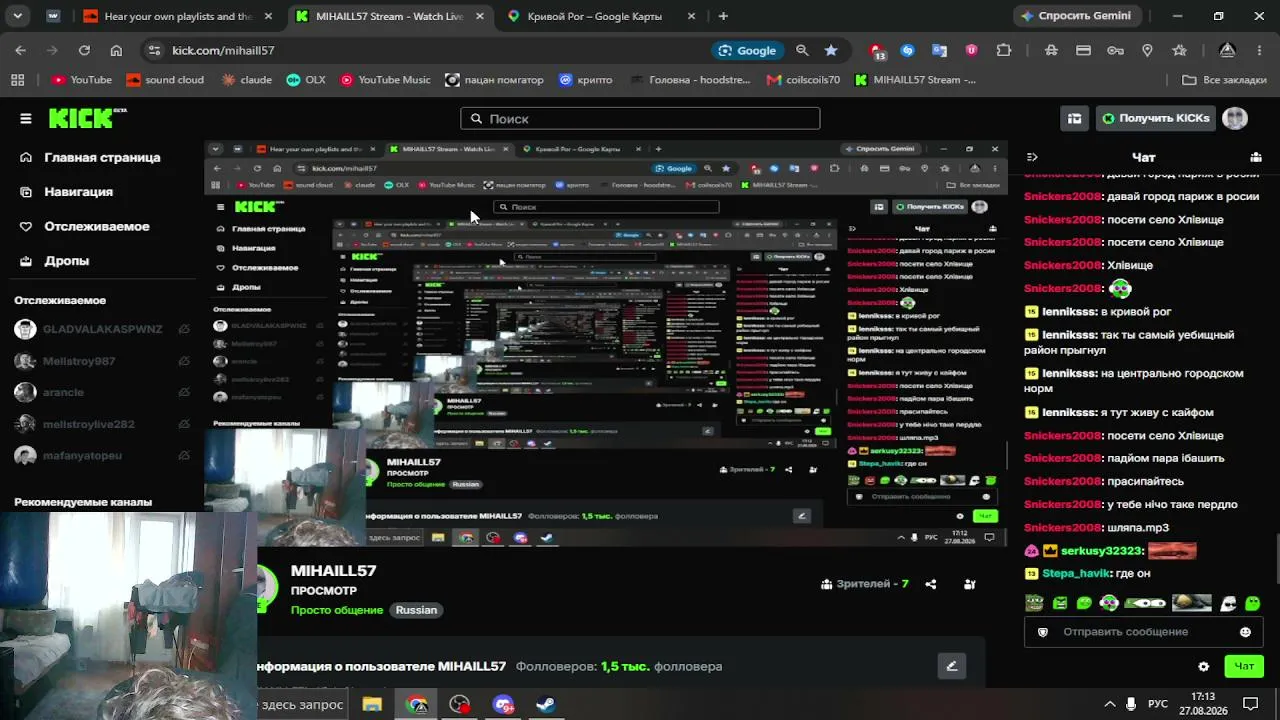Open File Explorer from taskbar
1280x720 pixels.
[372, 704]
